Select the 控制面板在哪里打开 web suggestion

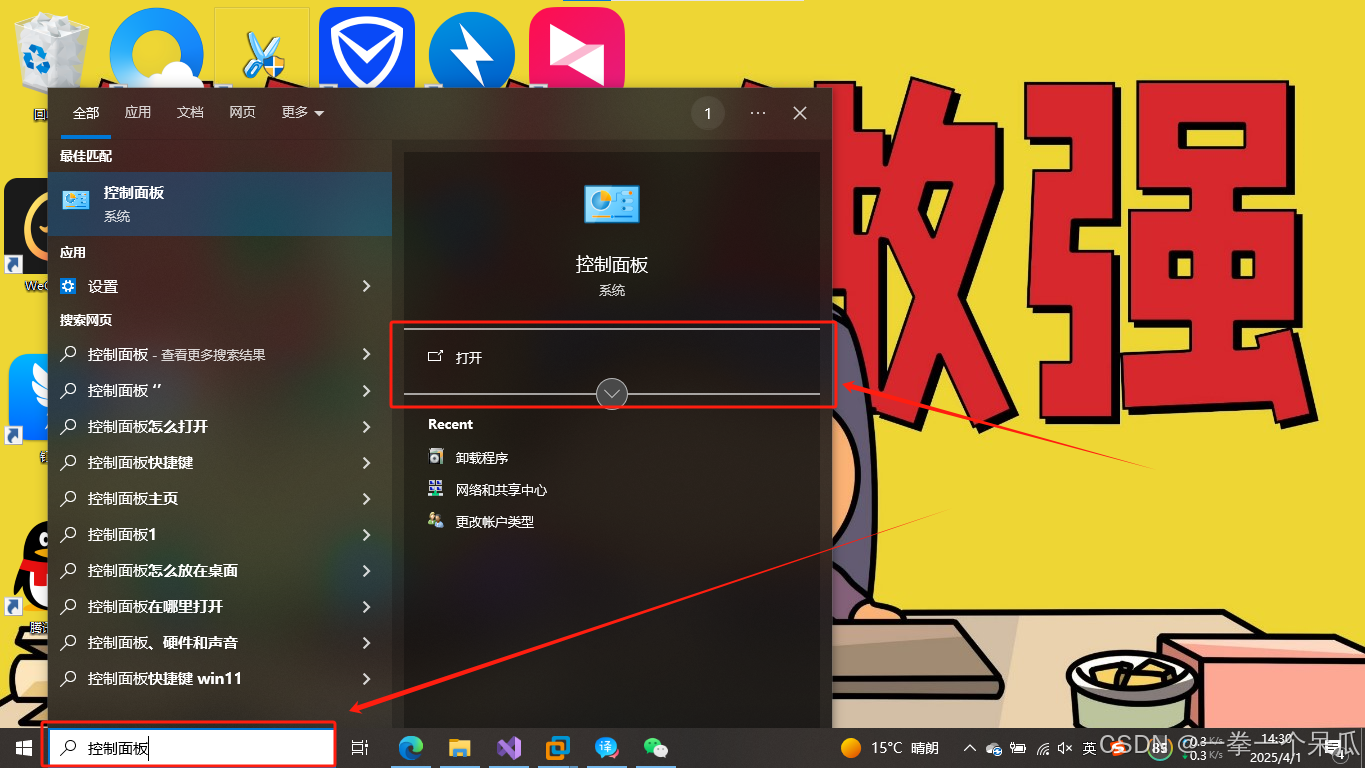pyautogui.click(x=155, y=606)
